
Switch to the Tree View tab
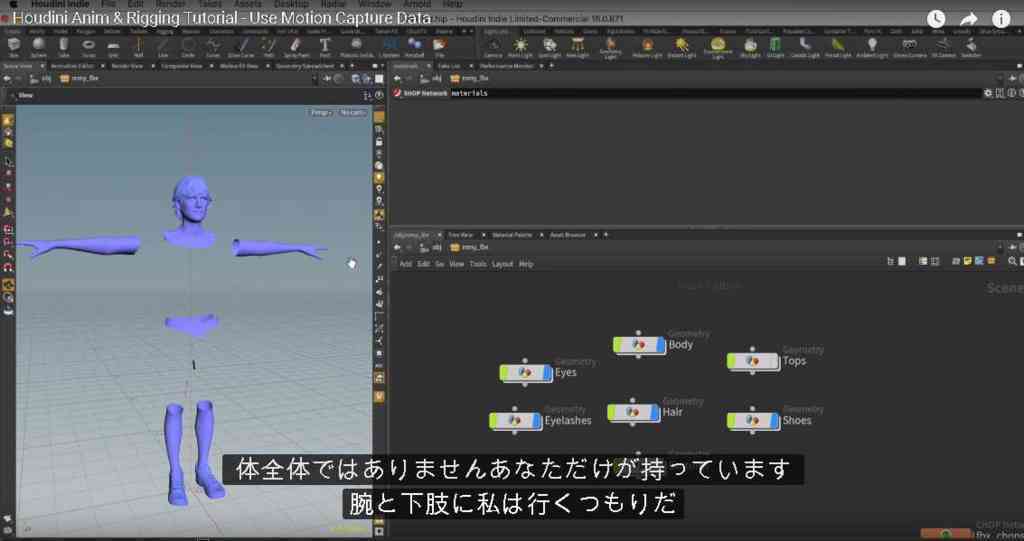(460, 235)
